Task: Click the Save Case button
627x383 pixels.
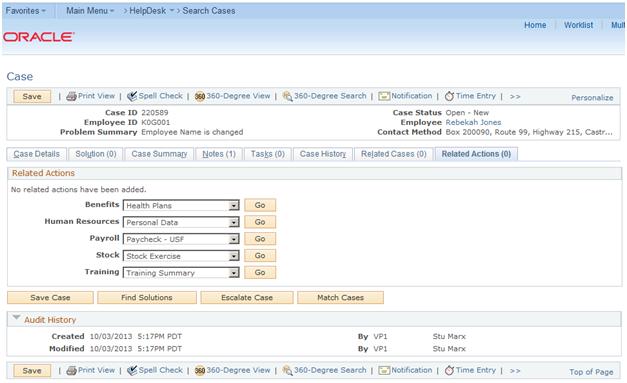Action: [50, 297]
